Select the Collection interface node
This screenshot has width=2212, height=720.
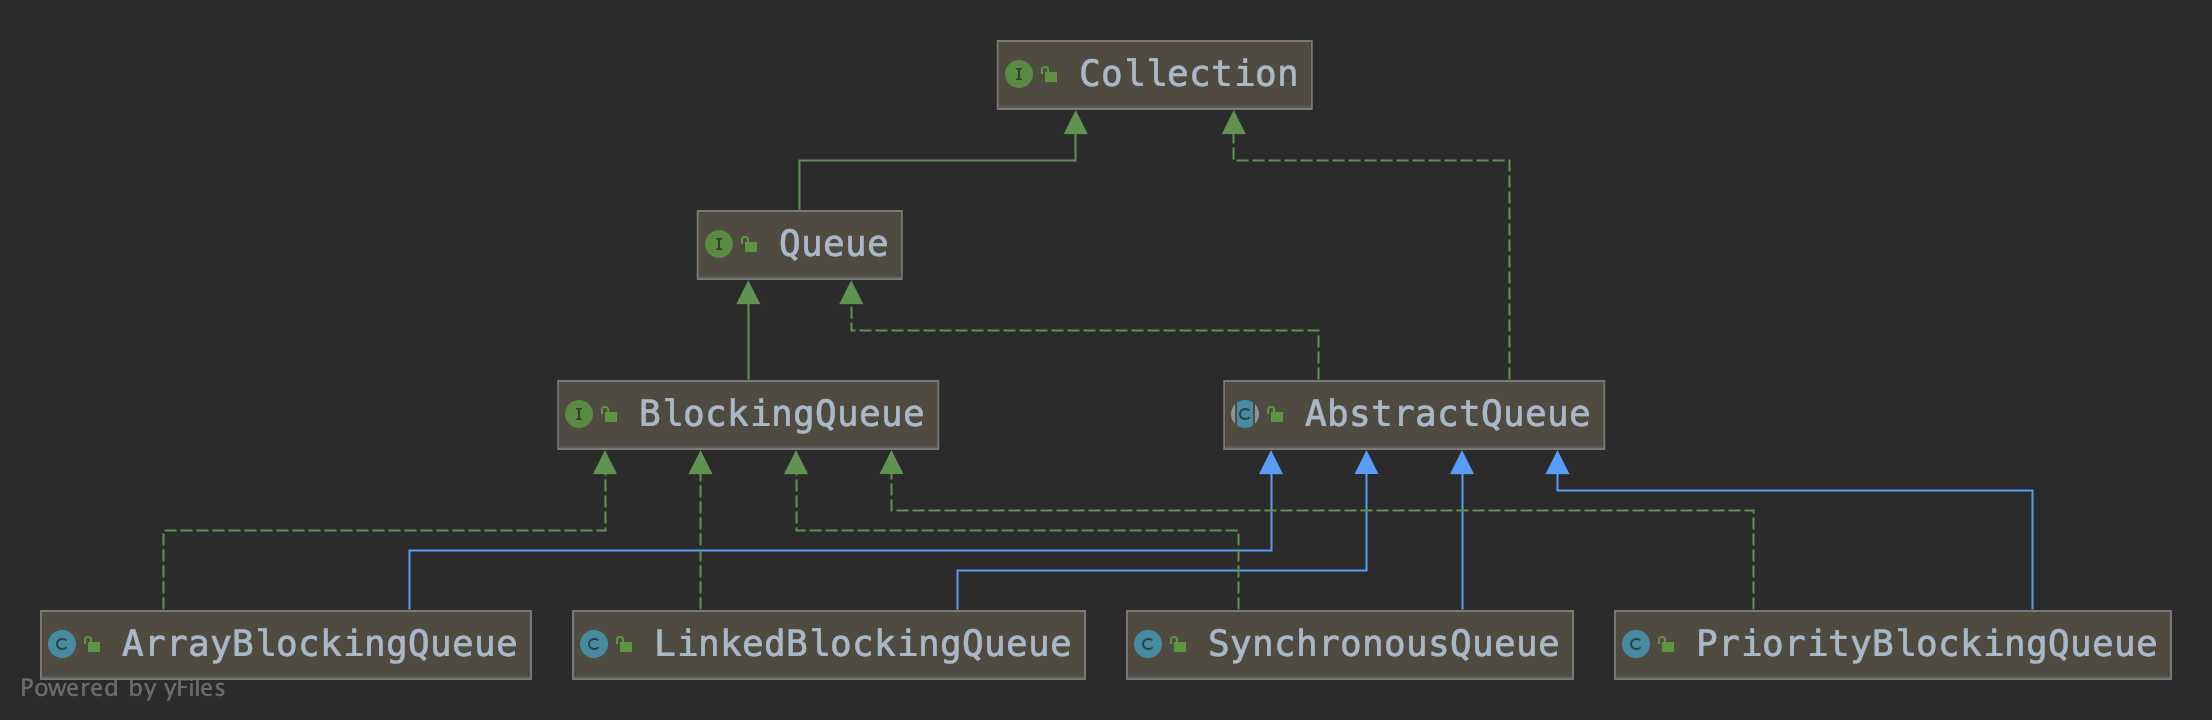point(1154,75)
